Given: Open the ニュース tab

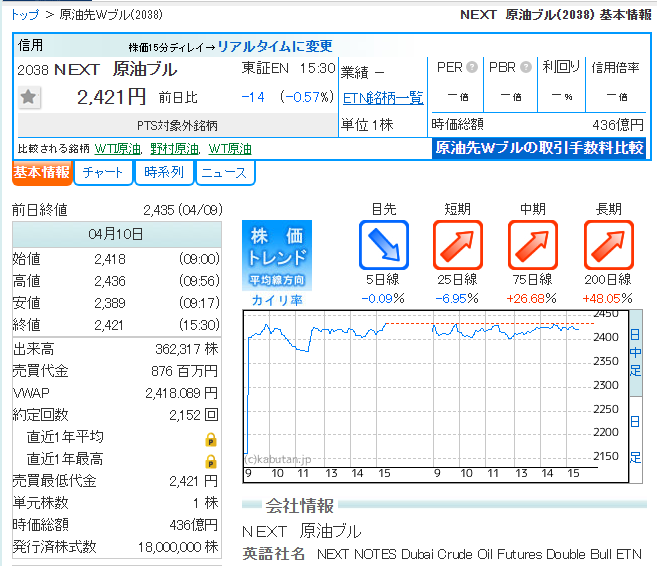Looking at the screenshot, I should (x=225, y=173).
